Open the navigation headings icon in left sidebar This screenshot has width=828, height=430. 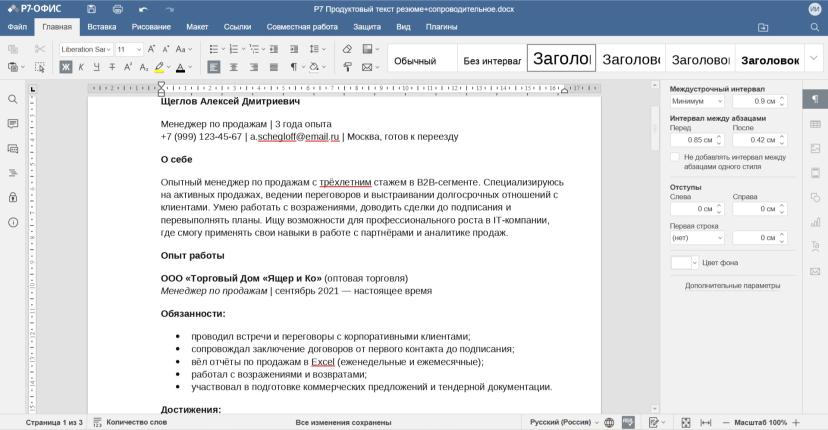(x=13, y=173)
